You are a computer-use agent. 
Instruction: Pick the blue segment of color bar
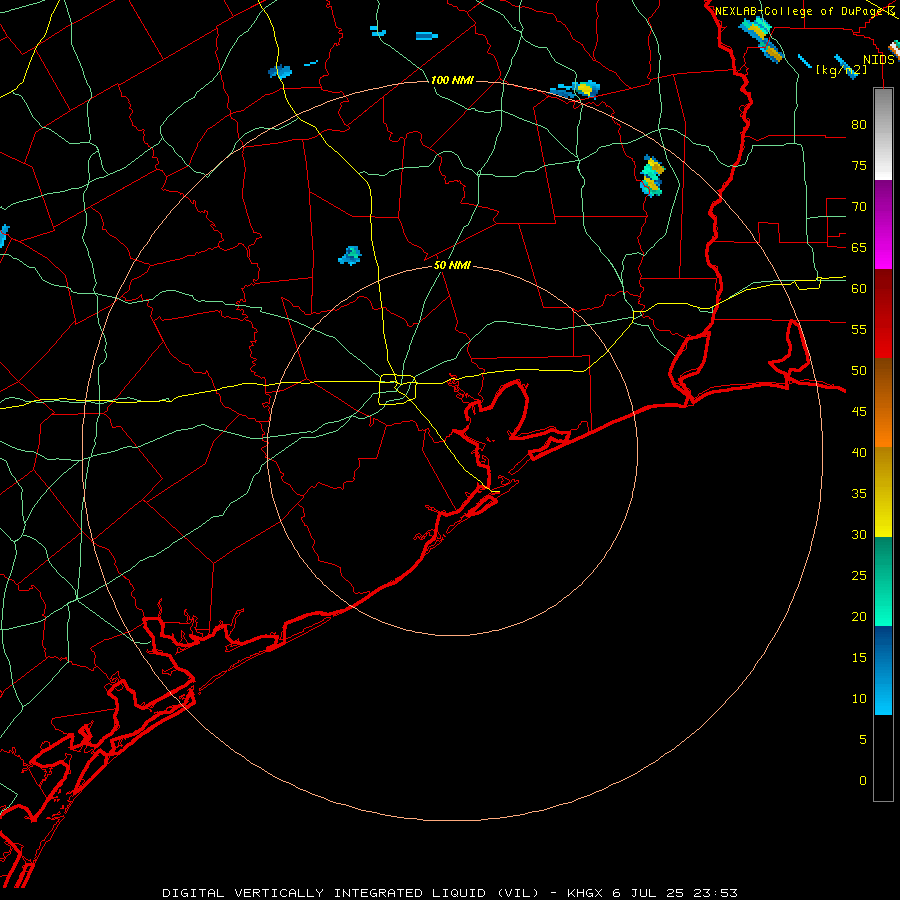[x=883, y=670]
